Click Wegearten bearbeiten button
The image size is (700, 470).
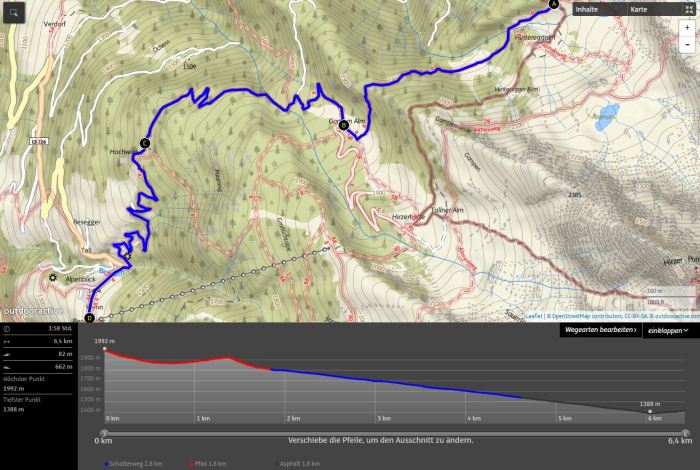(600, 330)
